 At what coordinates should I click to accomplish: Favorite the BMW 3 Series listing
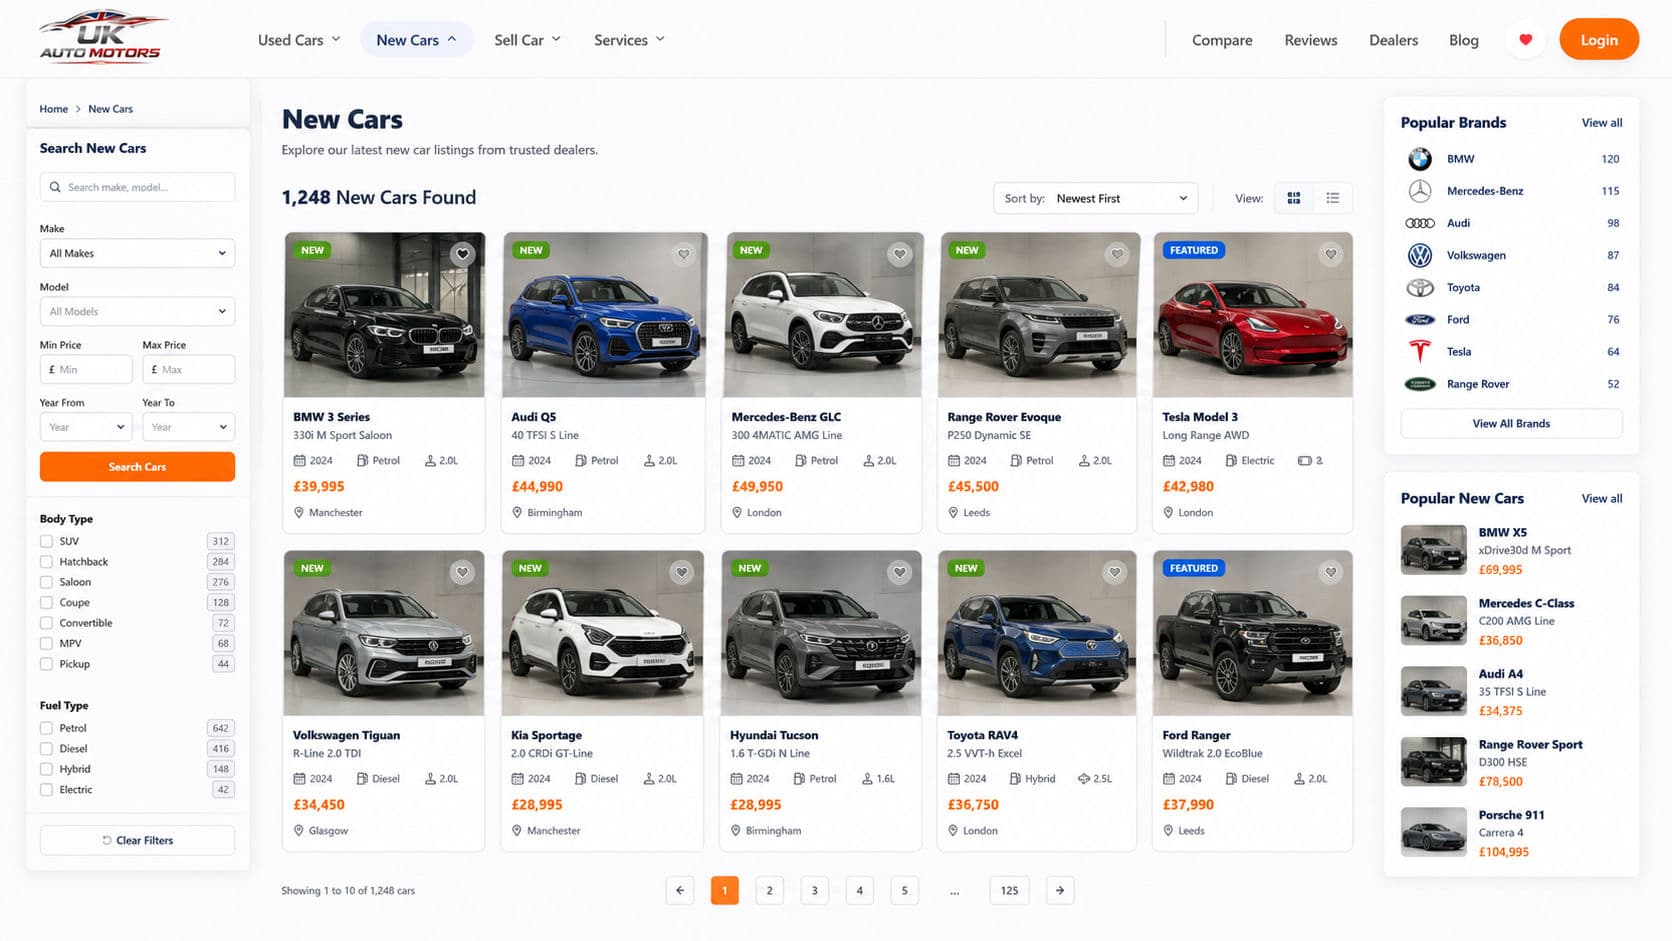(x=462, y=254)
